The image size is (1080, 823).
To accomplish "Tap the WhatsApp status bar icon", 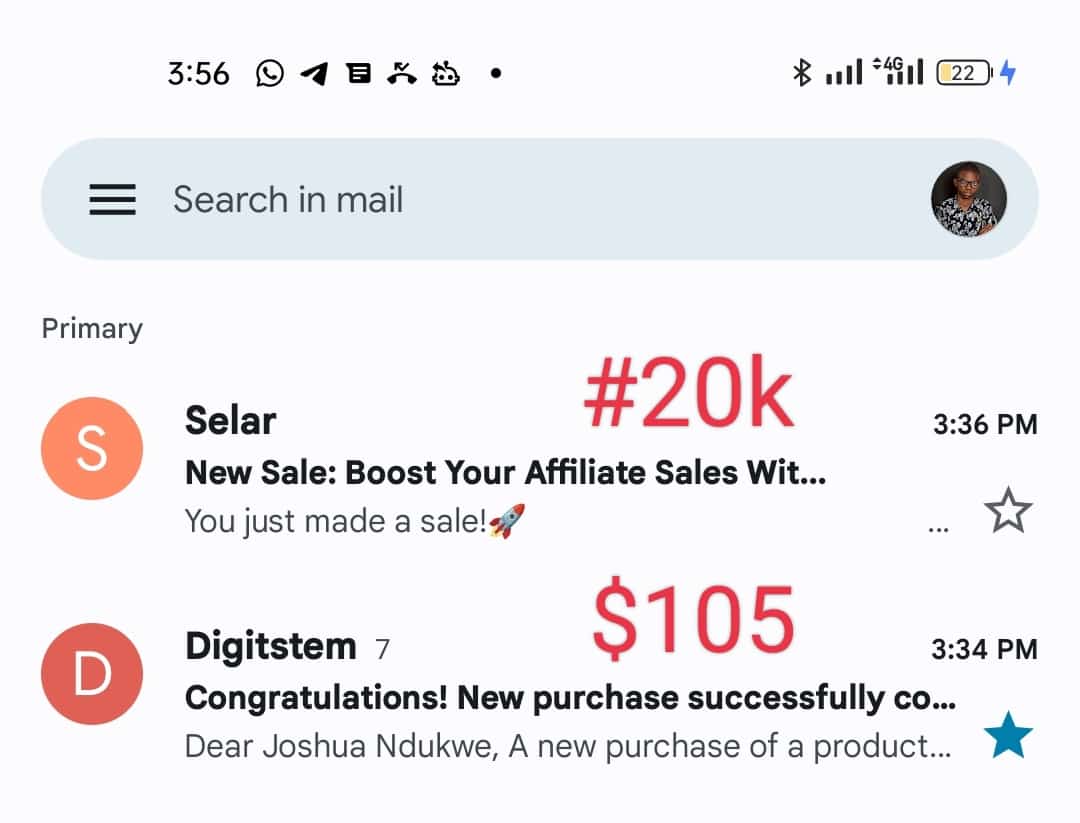I will [269, 73].
